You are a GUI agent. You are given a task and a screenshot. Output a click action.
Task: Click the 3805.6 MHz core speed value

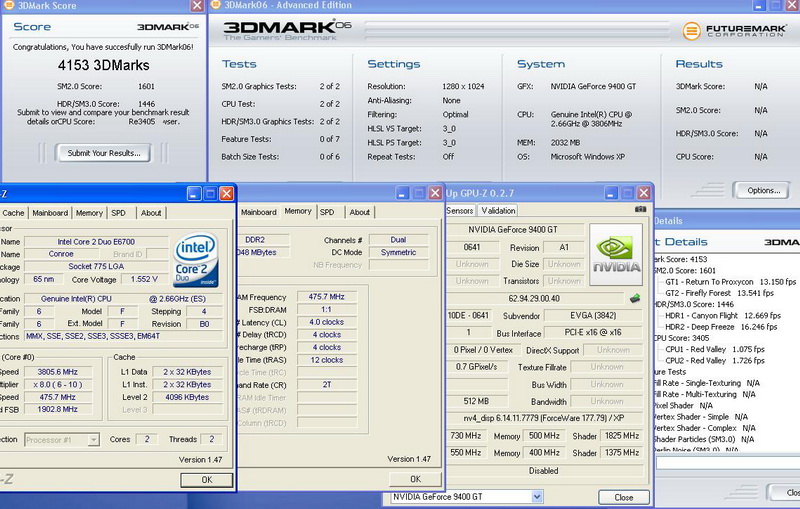(x=58, y=372)
